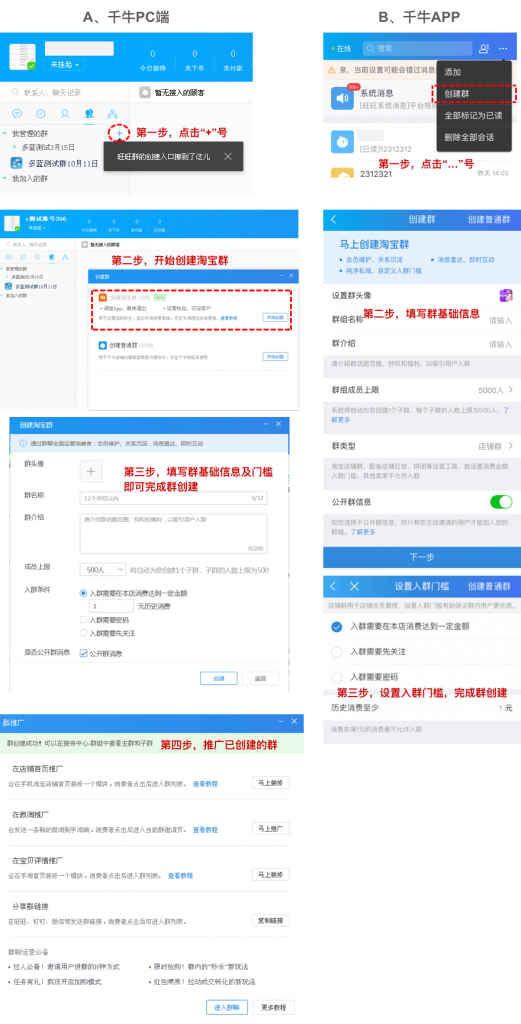The image size is (521, 1024).
Task: Click the orange 创建淘宝群 icon in the 创建群 dialog
Action: coord(103,297)
